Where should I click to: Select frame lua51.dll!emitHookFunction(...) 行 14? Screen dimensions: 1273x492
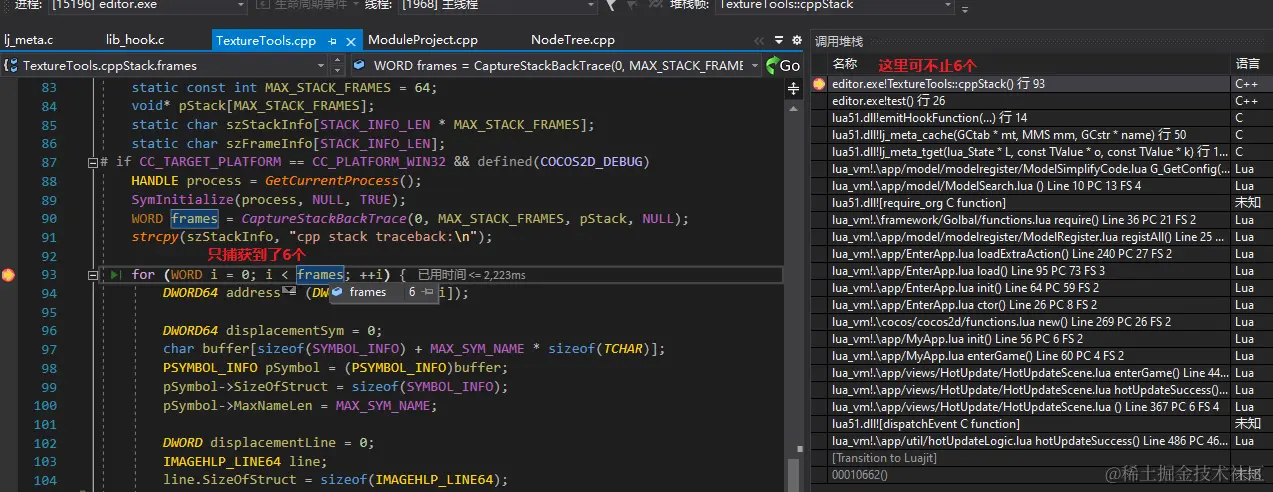coord(1041,118)
